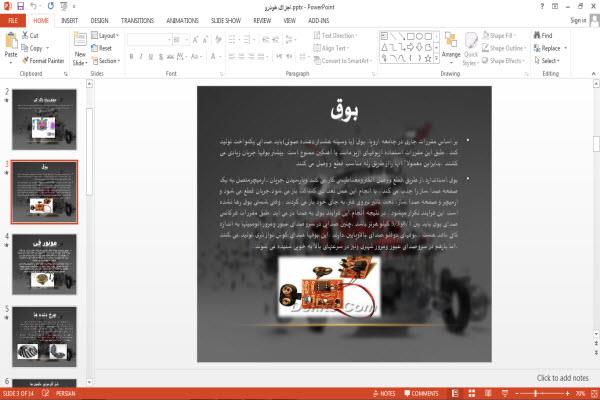Click the Save icon in quick access toolbar
The height and width of the screenshot is (400, 600).
[x=21, y=6]
